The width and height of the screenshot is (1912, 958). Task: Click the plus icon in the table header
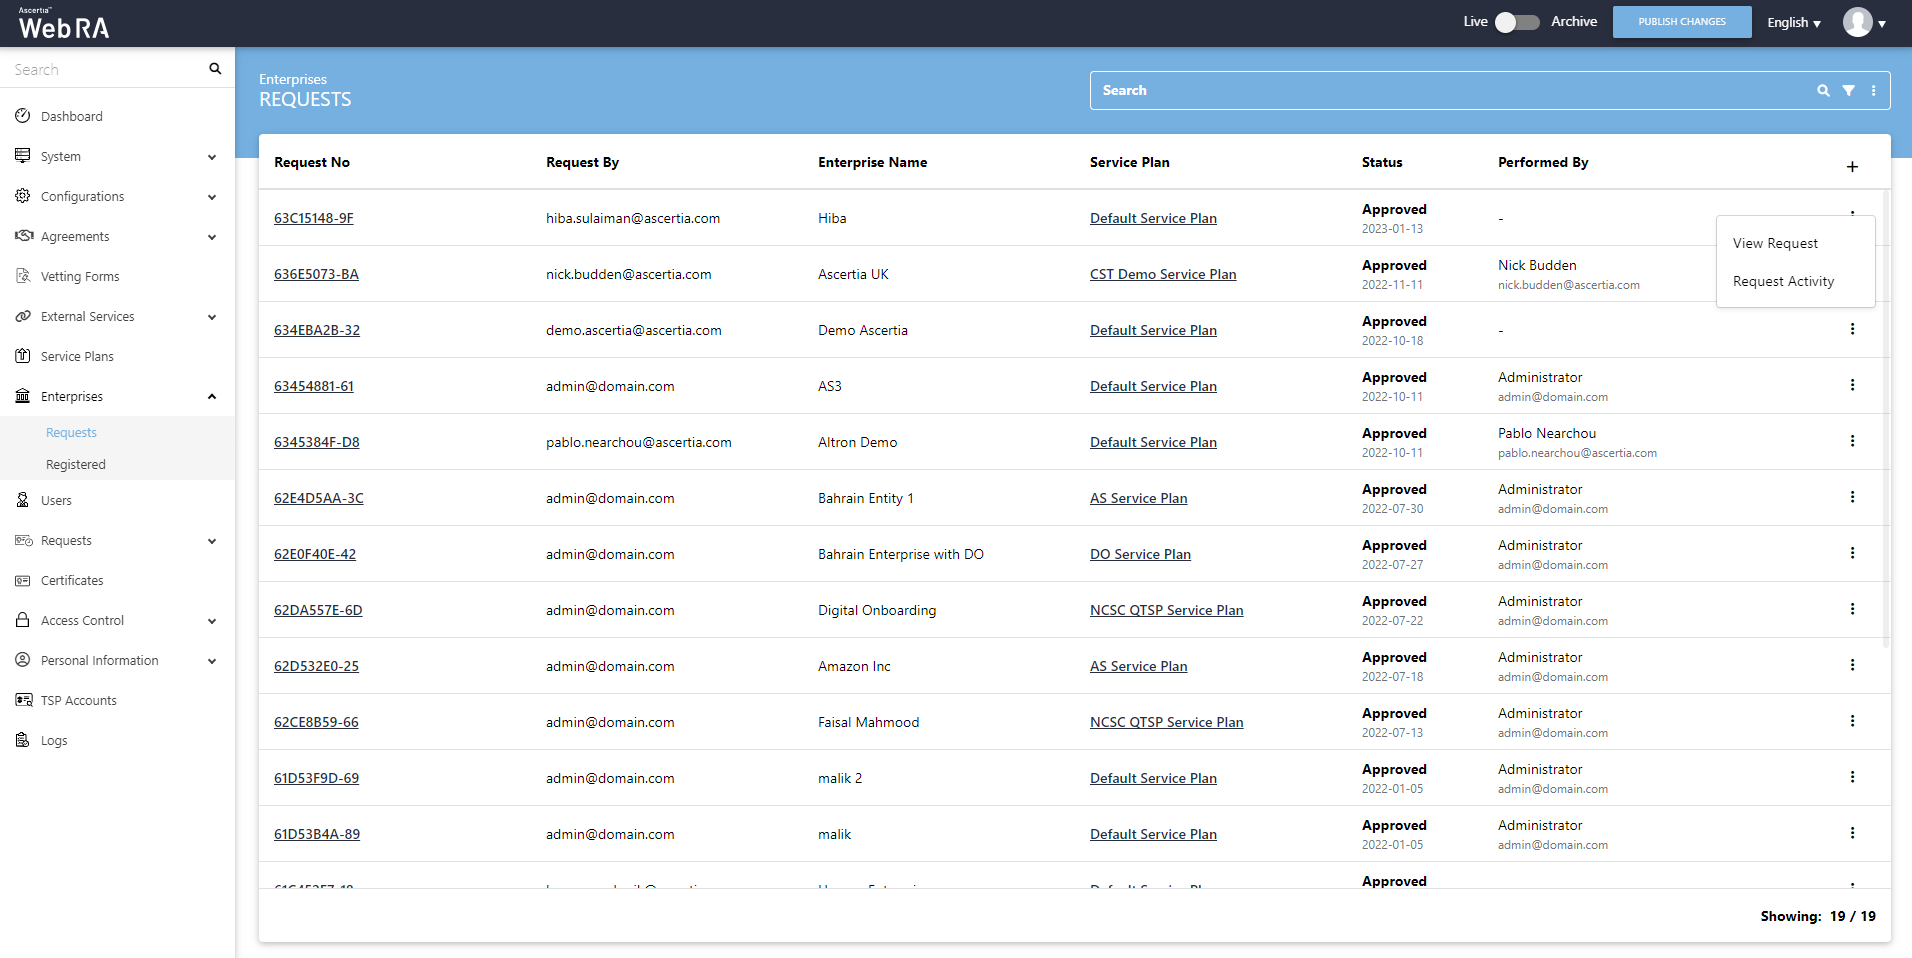(x=1852, y=167)
